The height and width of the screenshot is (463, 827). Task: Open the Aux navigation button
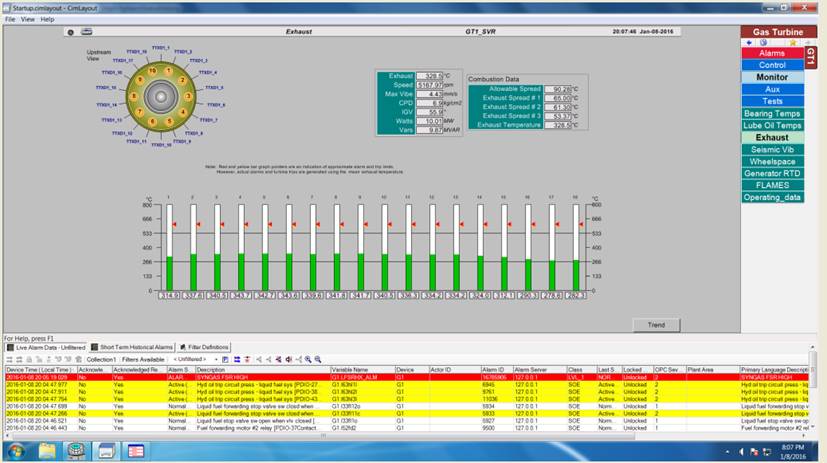click(772, 89)
